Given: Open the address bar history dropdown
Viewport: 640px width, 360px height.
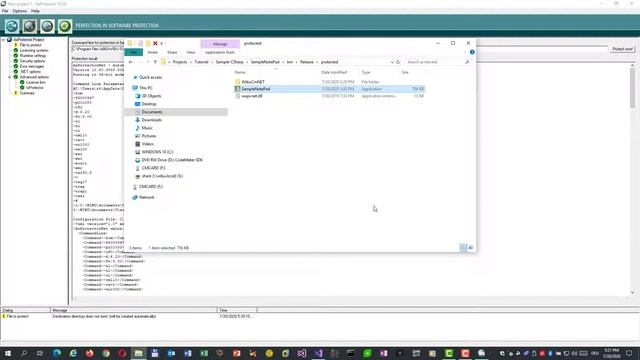Looking at the screenshot, I should tap(392, 62).
